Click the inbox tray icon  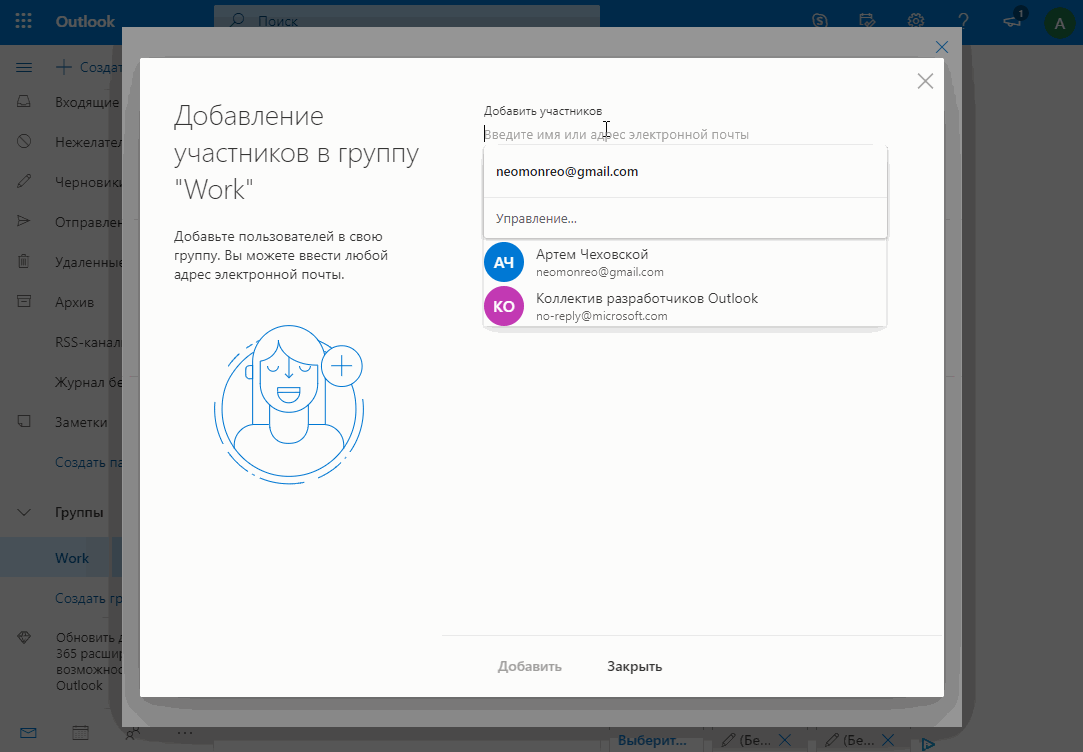(x=23, y=102)
